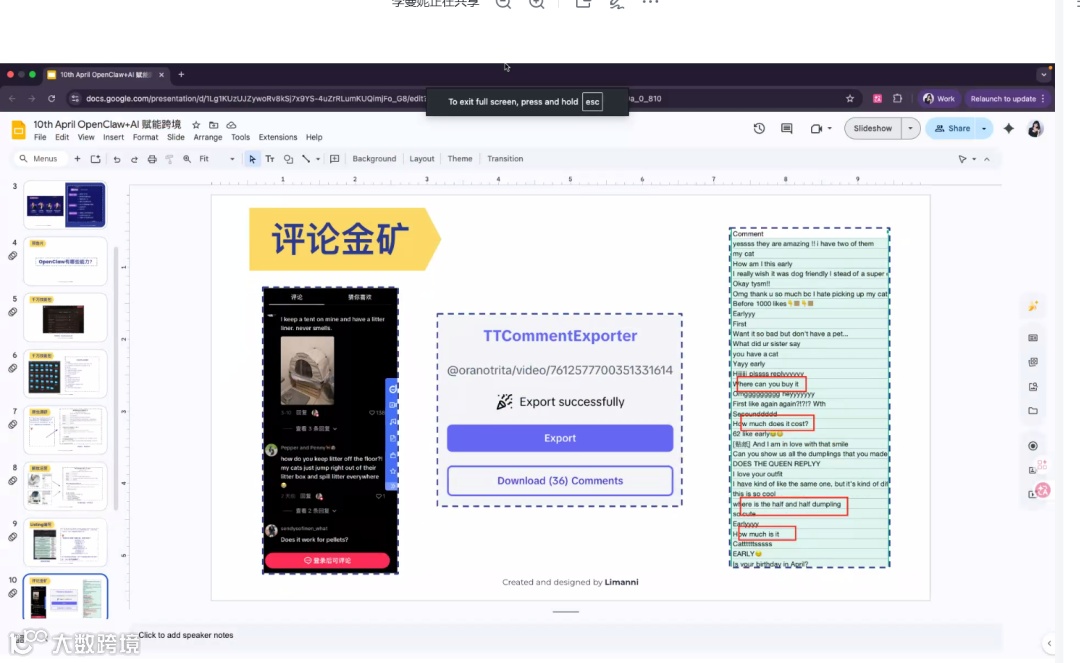This screenshot has width=1080, height=663.
Task: Click the Transition button
Action: pyautogui.click(x=505, y=158)
